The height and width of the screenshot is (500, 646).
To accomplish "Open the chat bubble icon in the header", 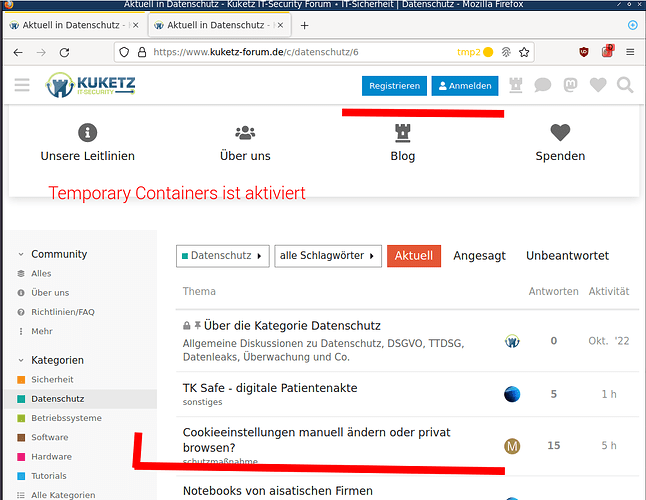I will coord(543,85).
